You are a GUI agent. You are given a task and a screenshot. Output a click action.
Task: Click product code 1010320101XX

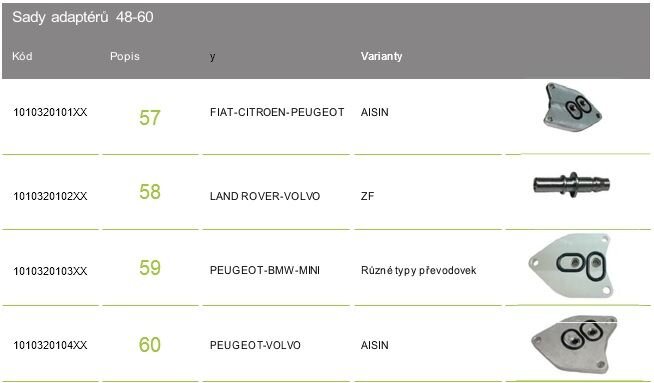coord(50,112)
